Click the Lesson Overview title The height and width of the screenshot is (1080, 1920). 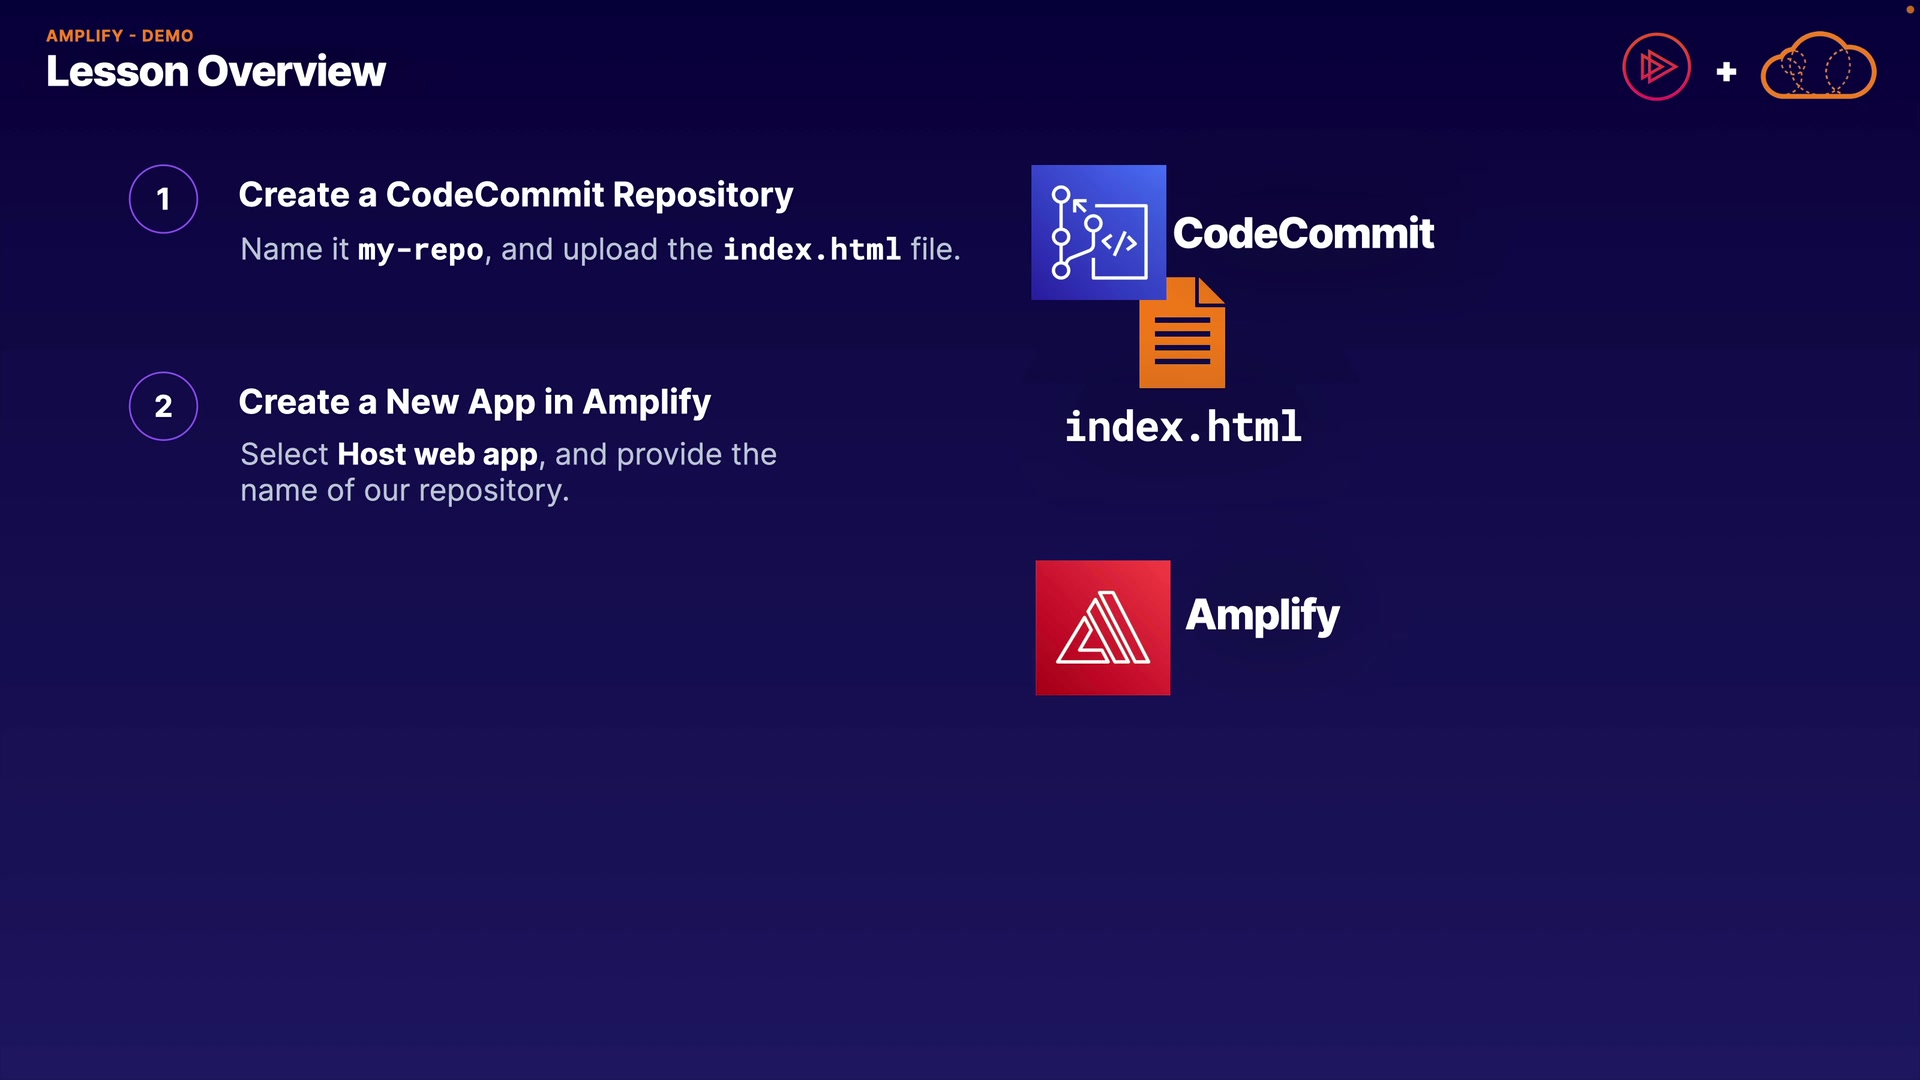[x=215, y=72]
